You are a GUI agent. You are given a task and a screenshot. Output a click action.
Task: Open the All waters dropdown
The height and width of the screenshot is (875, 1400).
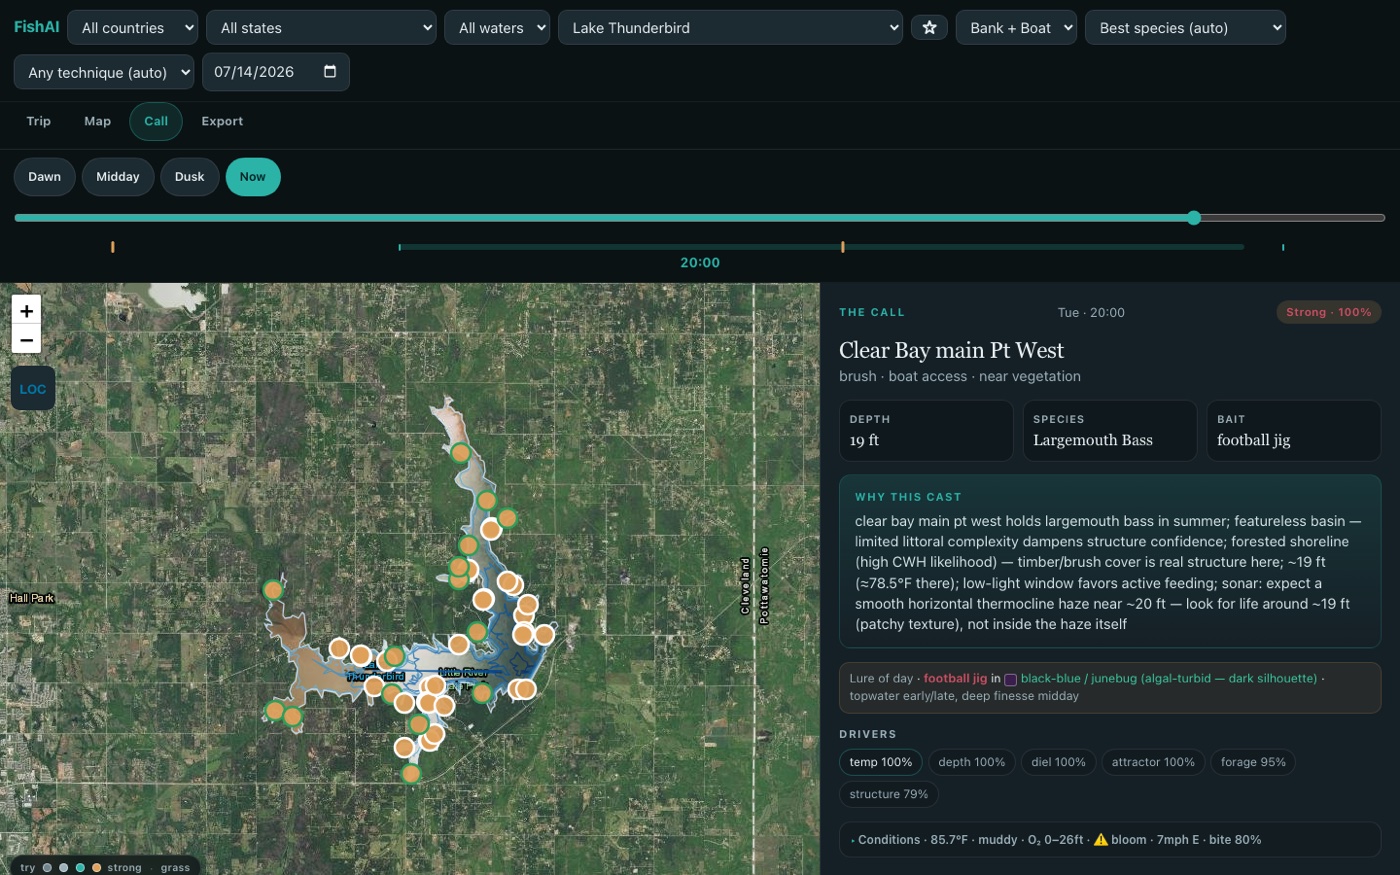tap(497, 28)
